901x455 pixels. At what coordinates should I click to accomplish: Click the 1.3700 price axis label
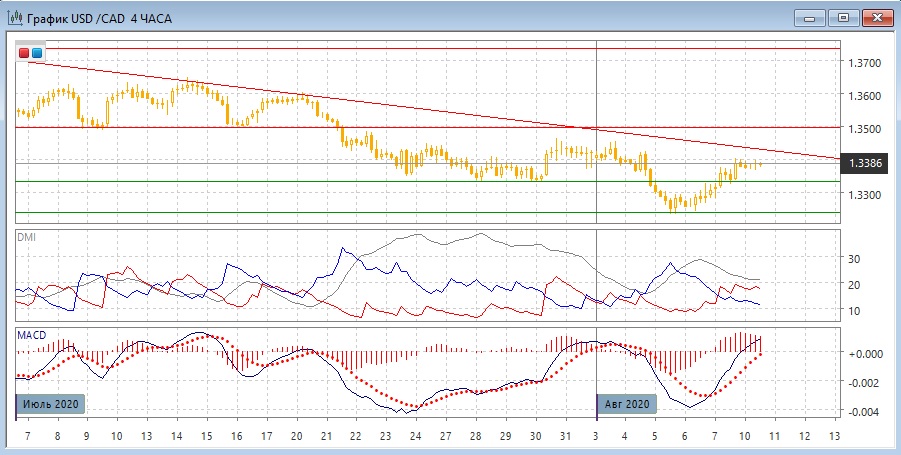click(x=865, y=63)
